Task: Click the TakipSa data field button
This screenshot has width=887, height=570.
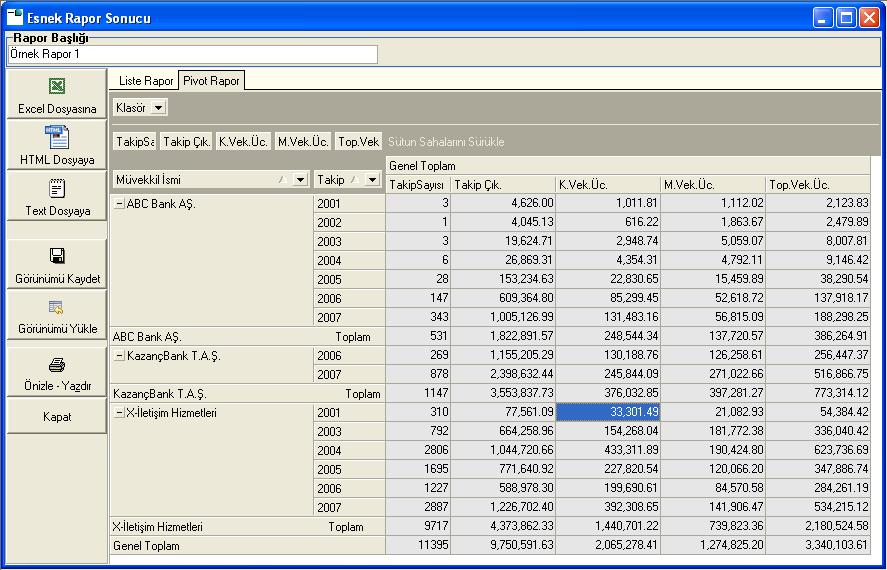Action: click(135, 141)
